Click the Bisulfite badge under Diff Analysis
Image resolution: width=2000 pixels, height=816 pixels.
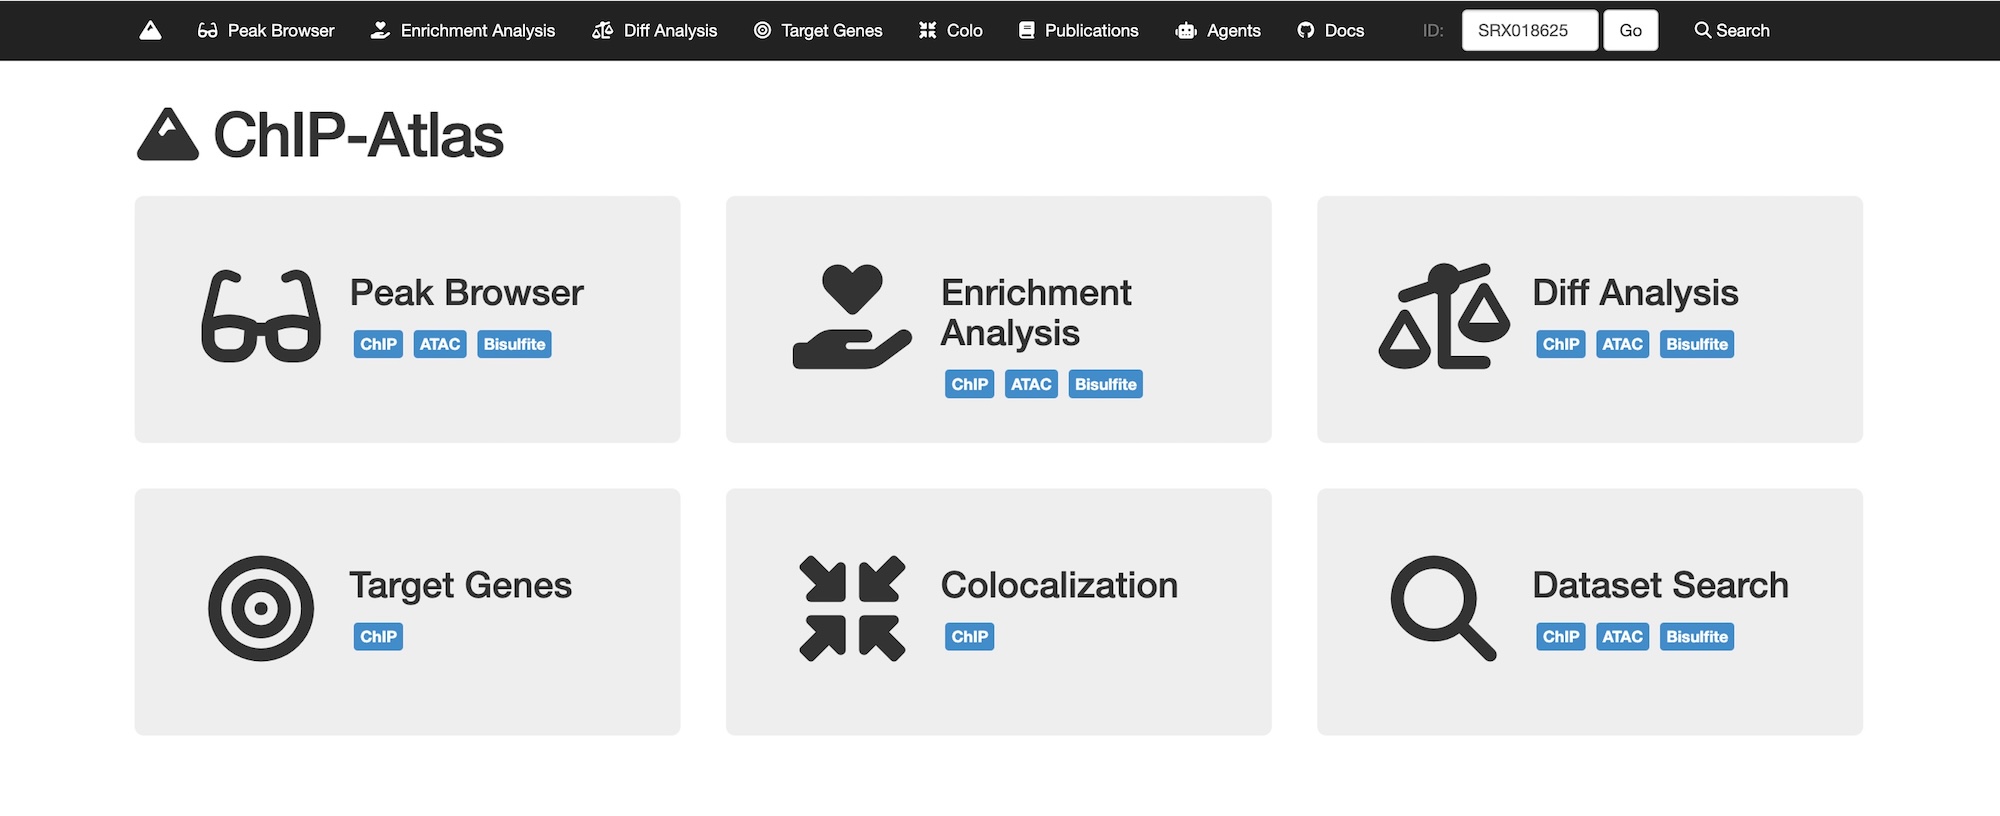1696,344
